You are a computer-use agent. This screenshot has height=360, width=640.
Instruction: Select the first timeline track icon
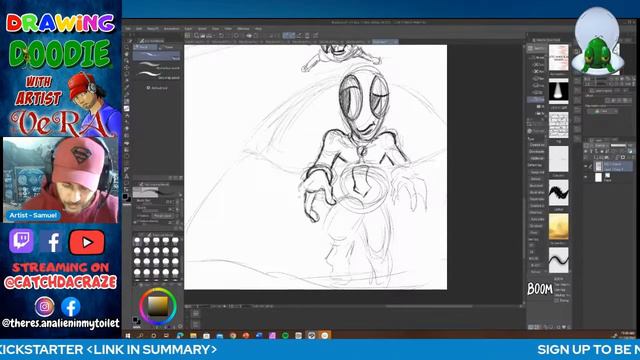pyautogui.click(x=196, y=314)
